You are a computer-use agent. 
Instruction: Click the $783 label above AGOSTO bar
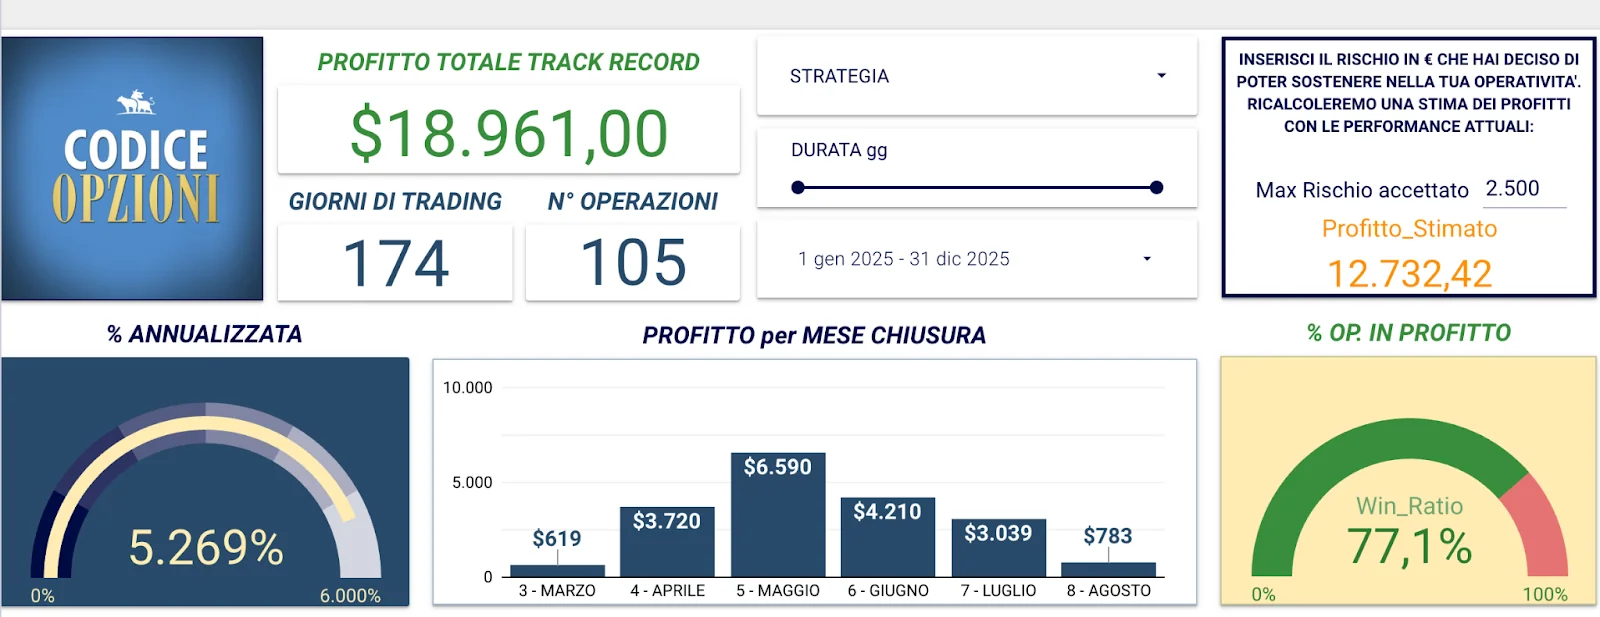coord(1108,536)
